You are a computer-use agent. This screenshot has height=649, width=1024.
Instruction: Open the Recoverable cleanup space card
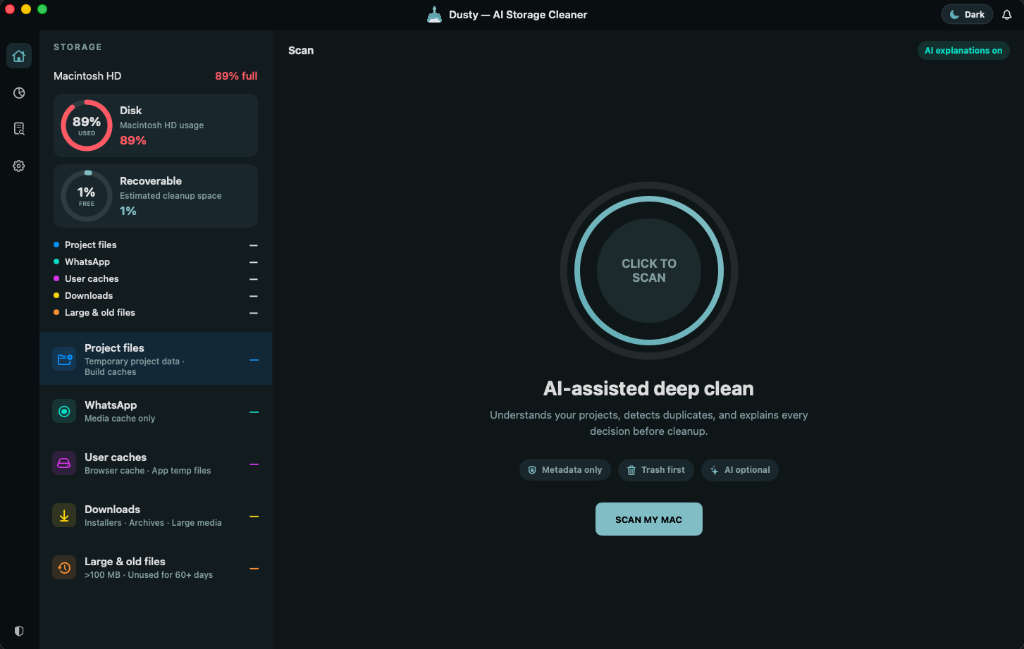click(x=155, y=196)
